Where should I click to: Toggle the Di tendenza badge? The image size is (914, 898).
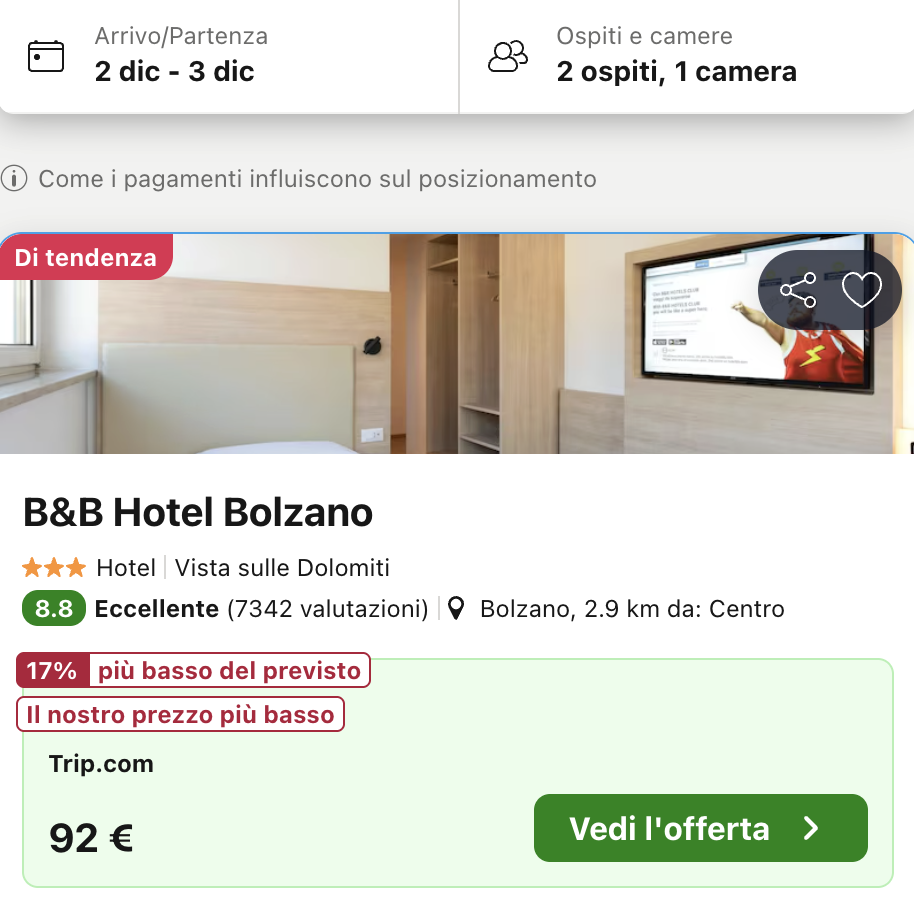coord(86,257)
